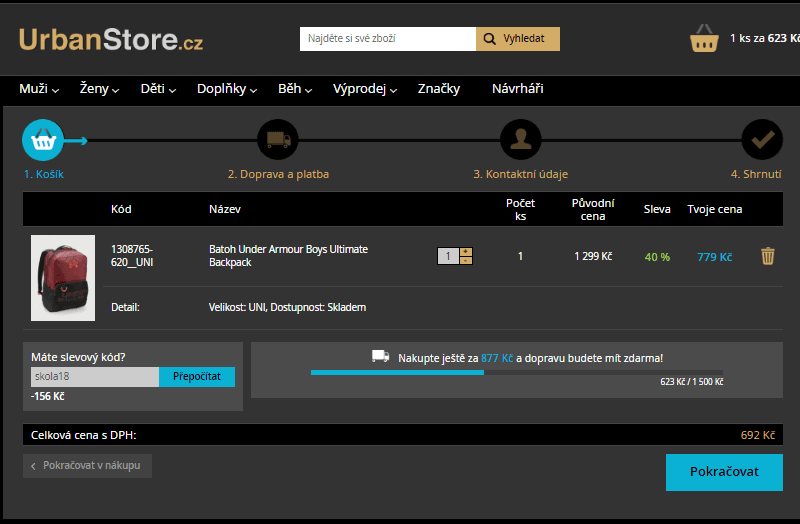Remove item with the trash icon
The width and height of the screenshot is (800, 524).
point(768,256)
